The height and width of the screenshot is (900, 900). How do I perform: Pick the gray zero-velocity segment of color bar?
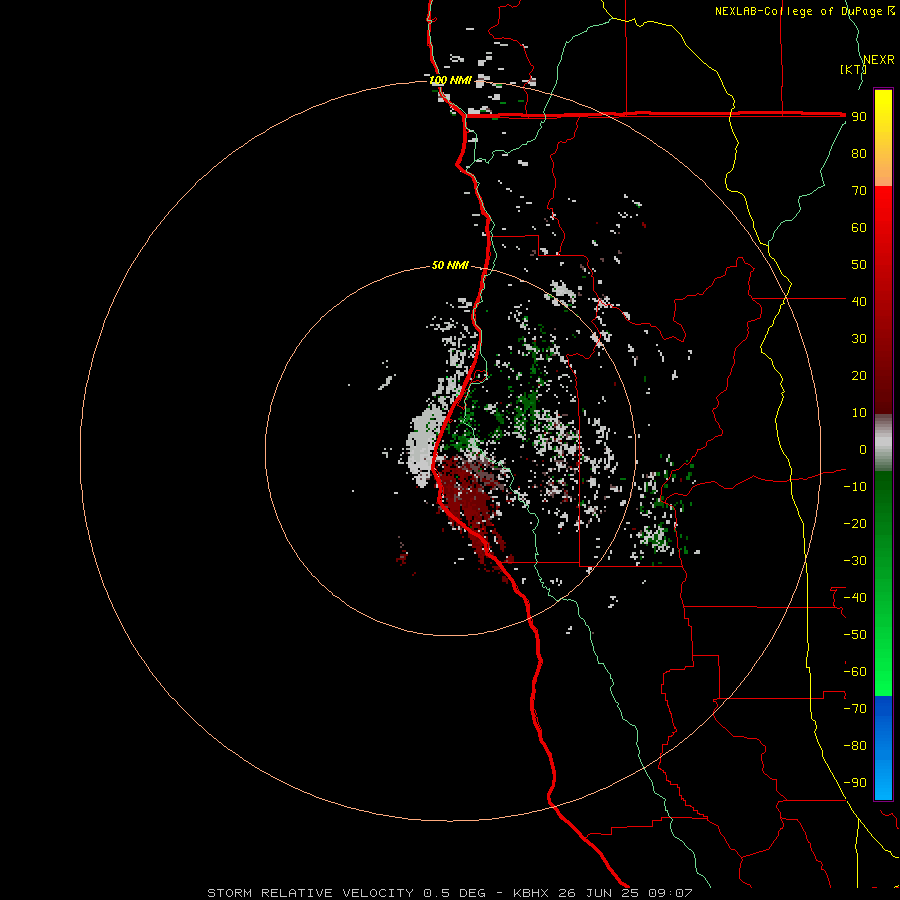[883, 443]
